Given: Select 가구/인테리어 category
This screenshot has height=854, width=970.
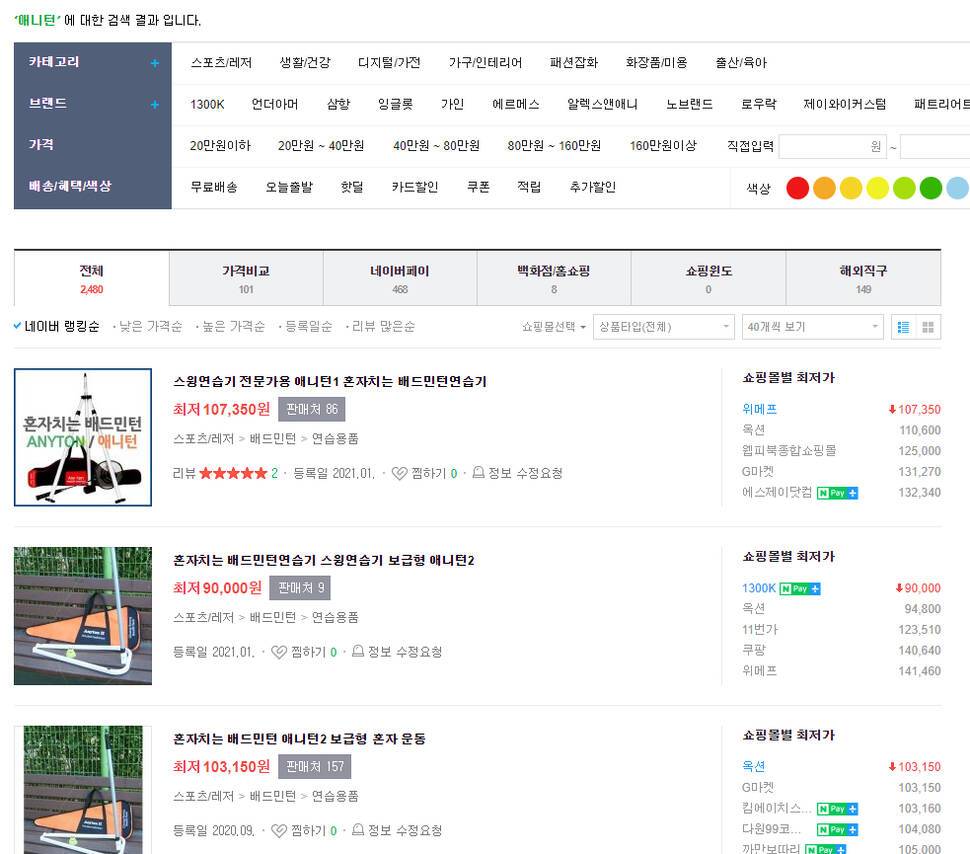Looking at the screenshot, I should click(x=486, y=63).
